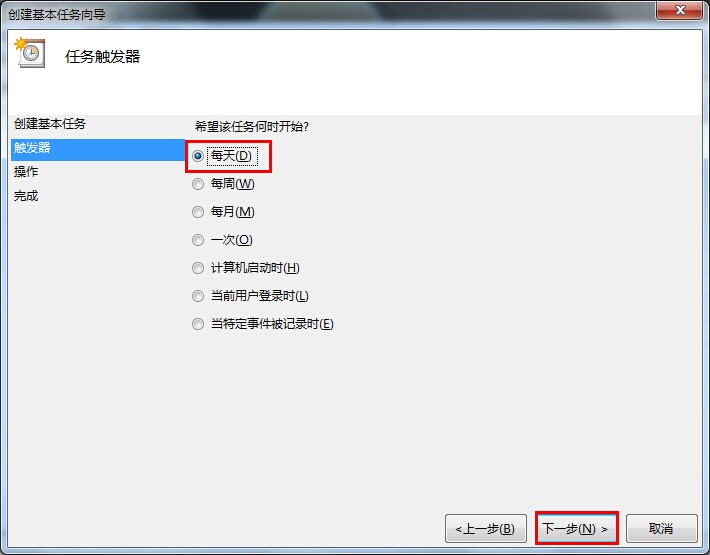Go to 创建基本任务 step in sidebar
710x555 pixels.
(x=50, y=124)
